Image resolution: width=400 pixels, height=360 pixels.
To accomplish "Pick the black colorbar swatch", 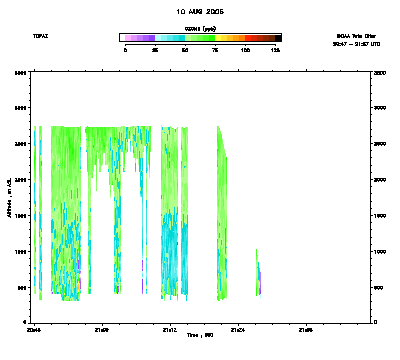I will click(x=278, y=38).
